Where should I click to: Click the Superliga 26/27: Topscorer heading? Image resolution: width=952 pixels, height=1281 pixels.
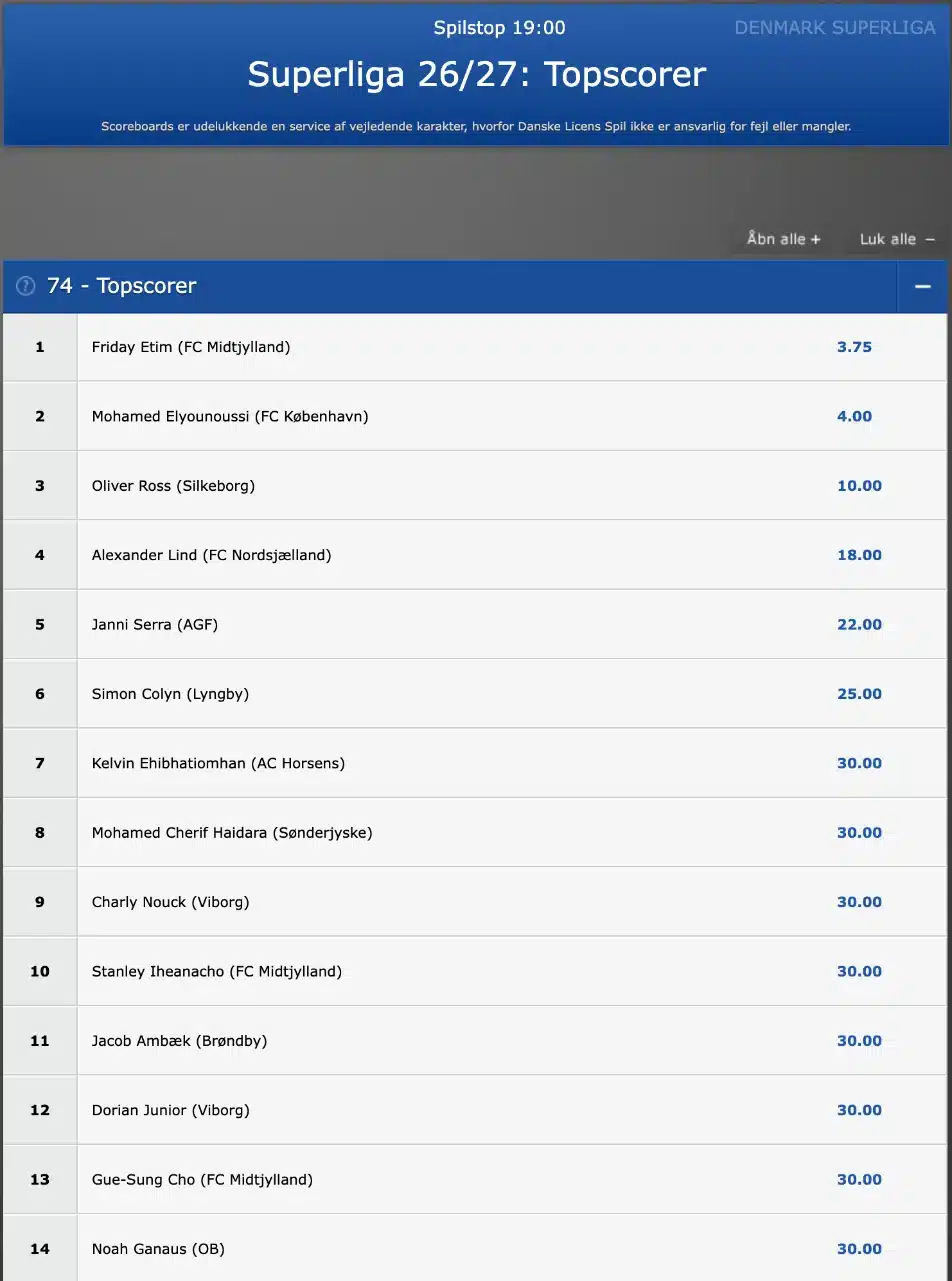[x=477, y=74]
